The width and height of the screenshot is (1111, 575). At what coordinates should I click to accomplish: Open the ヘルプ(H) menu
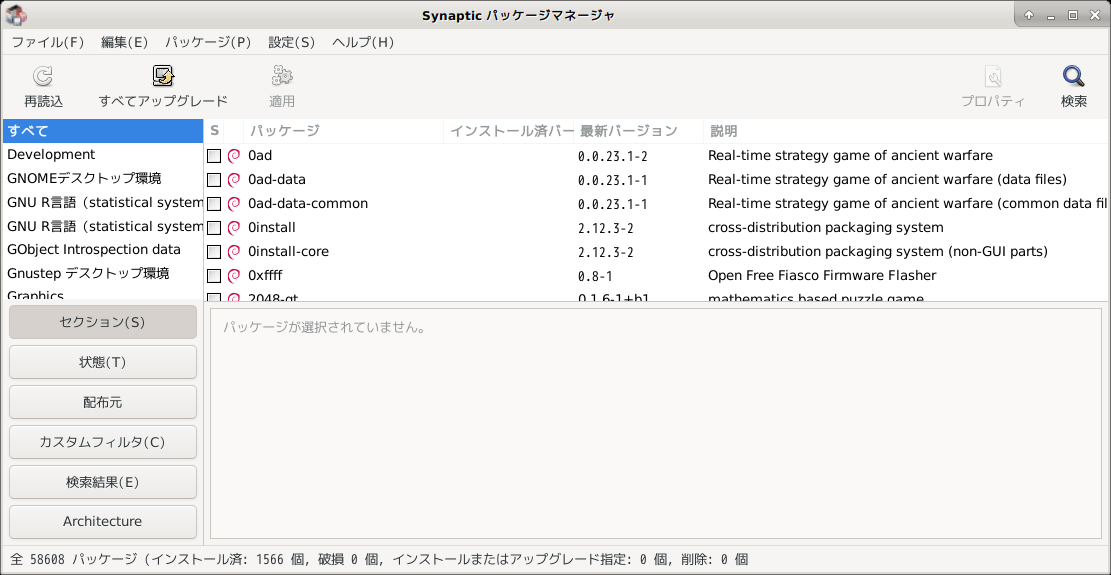point(363,42)
